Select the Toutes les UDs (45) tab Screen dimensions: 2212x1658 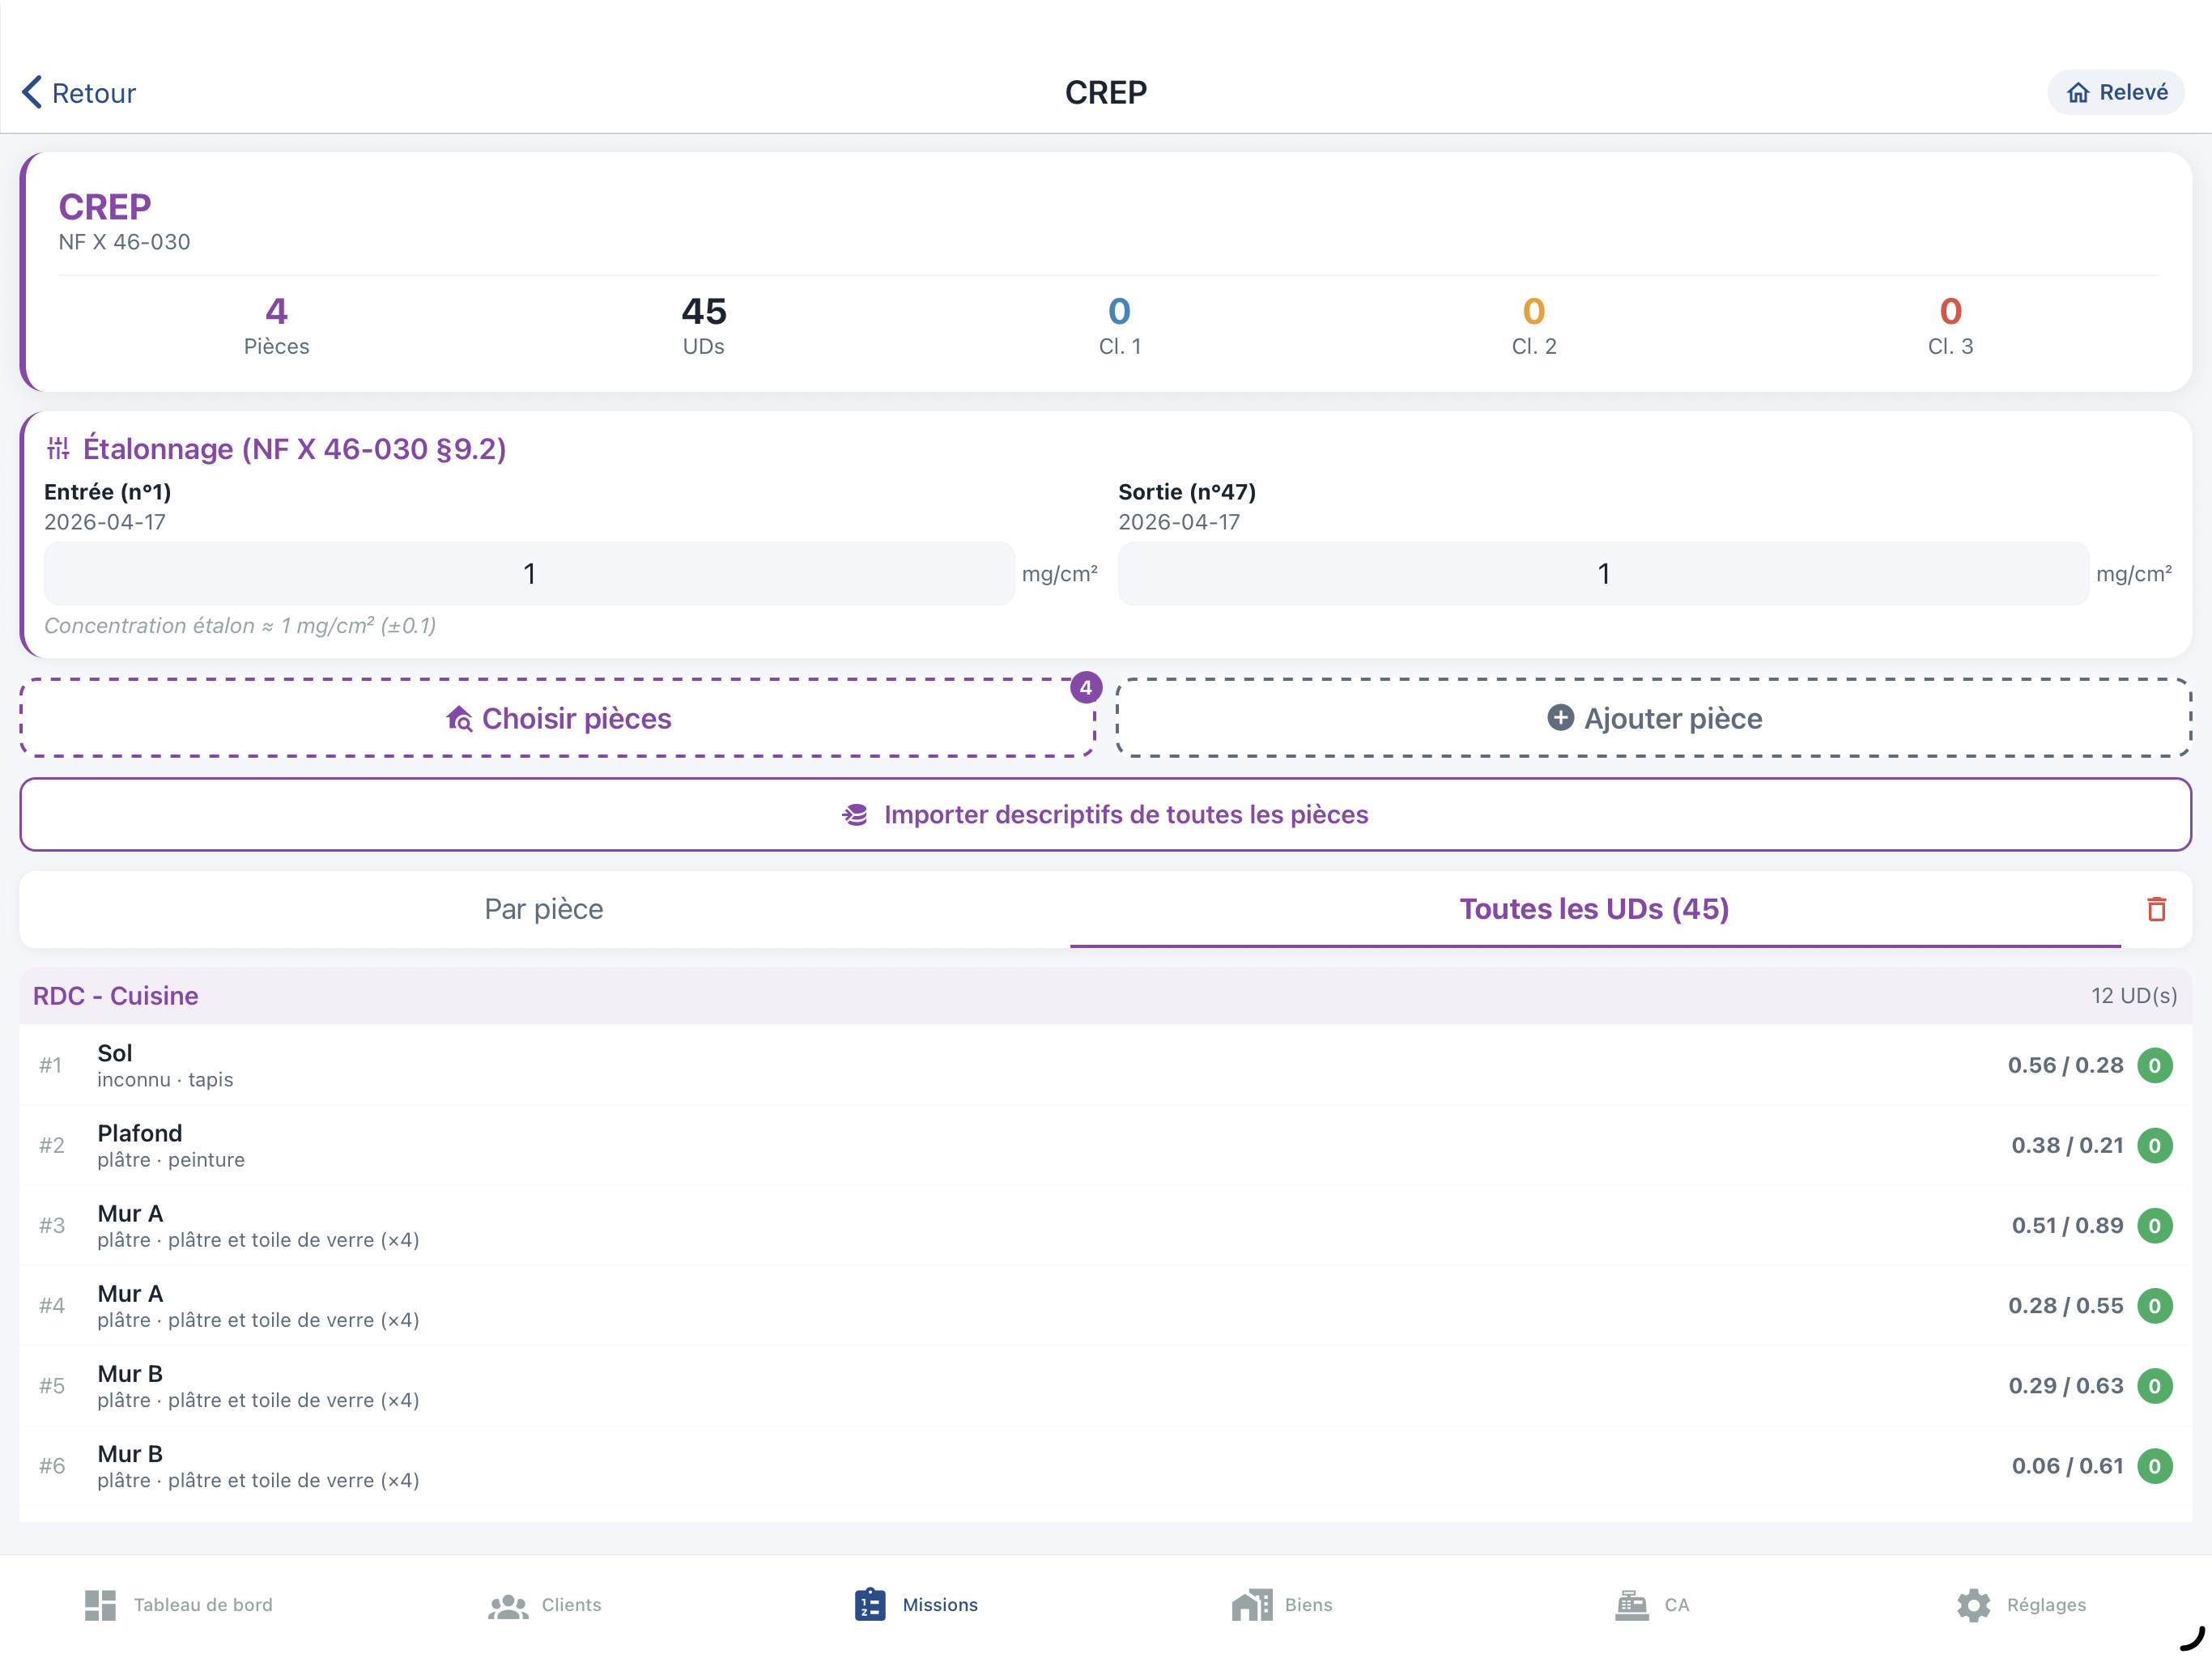click(1594, 909)
